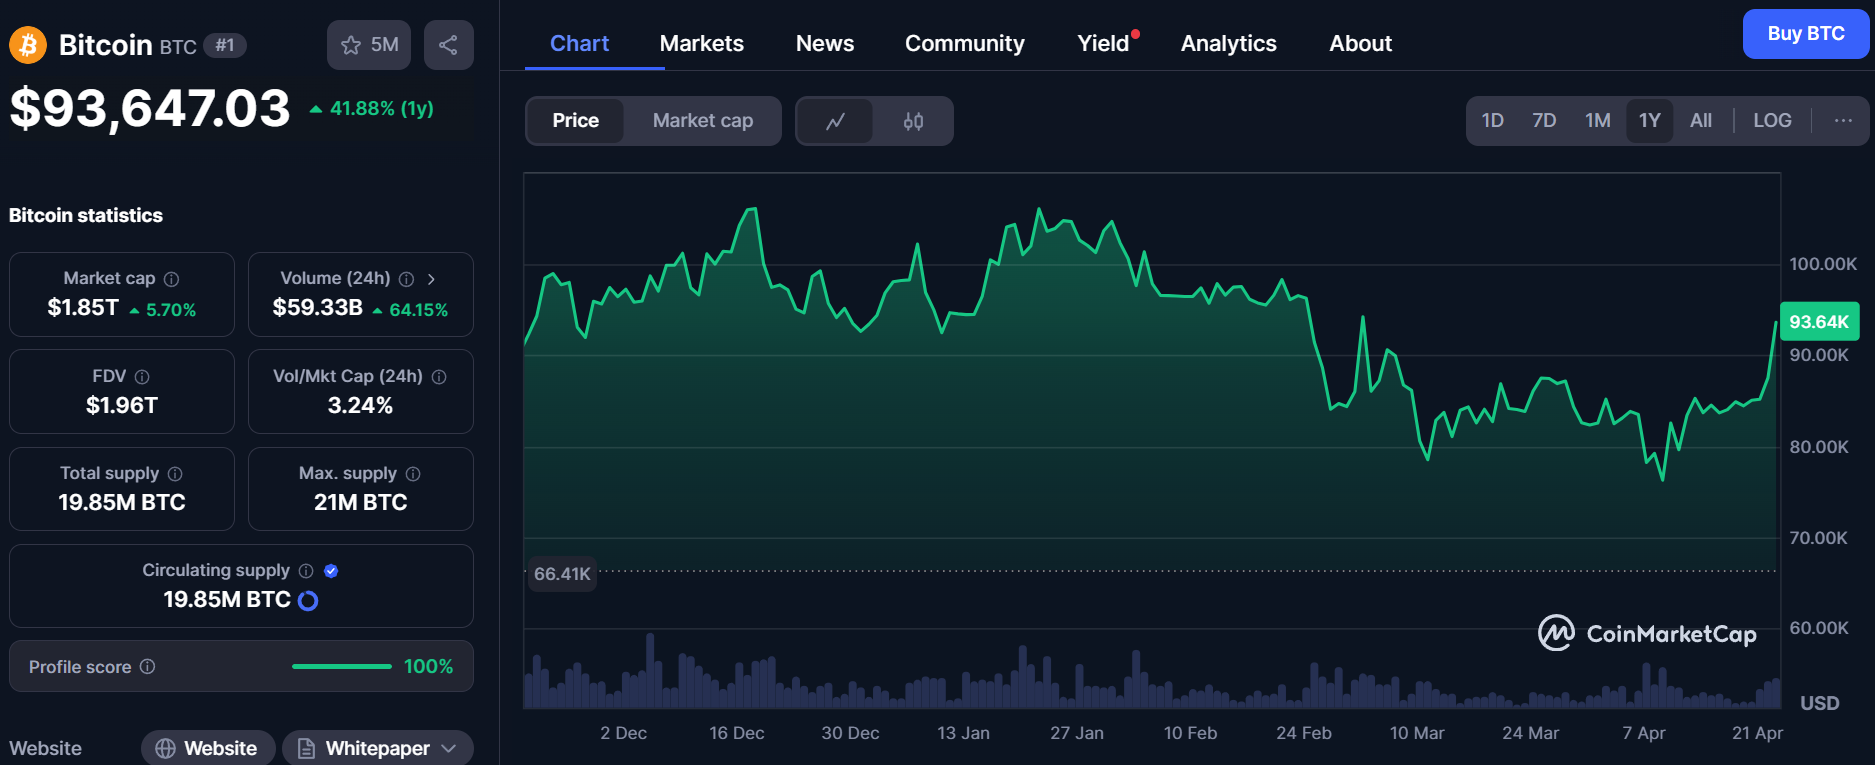Open the Bitcoin Website link

pos(208,748)
